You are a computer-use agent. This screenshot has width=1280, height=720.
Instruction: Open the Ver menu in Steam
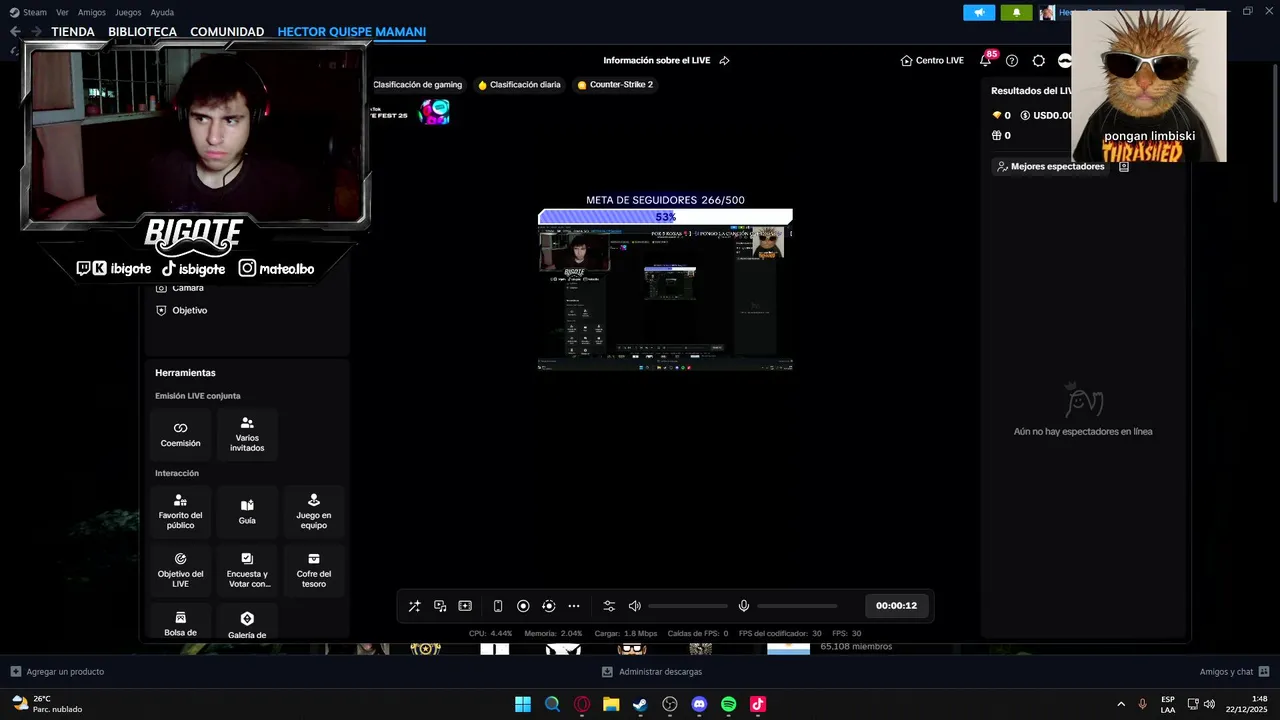62,12
